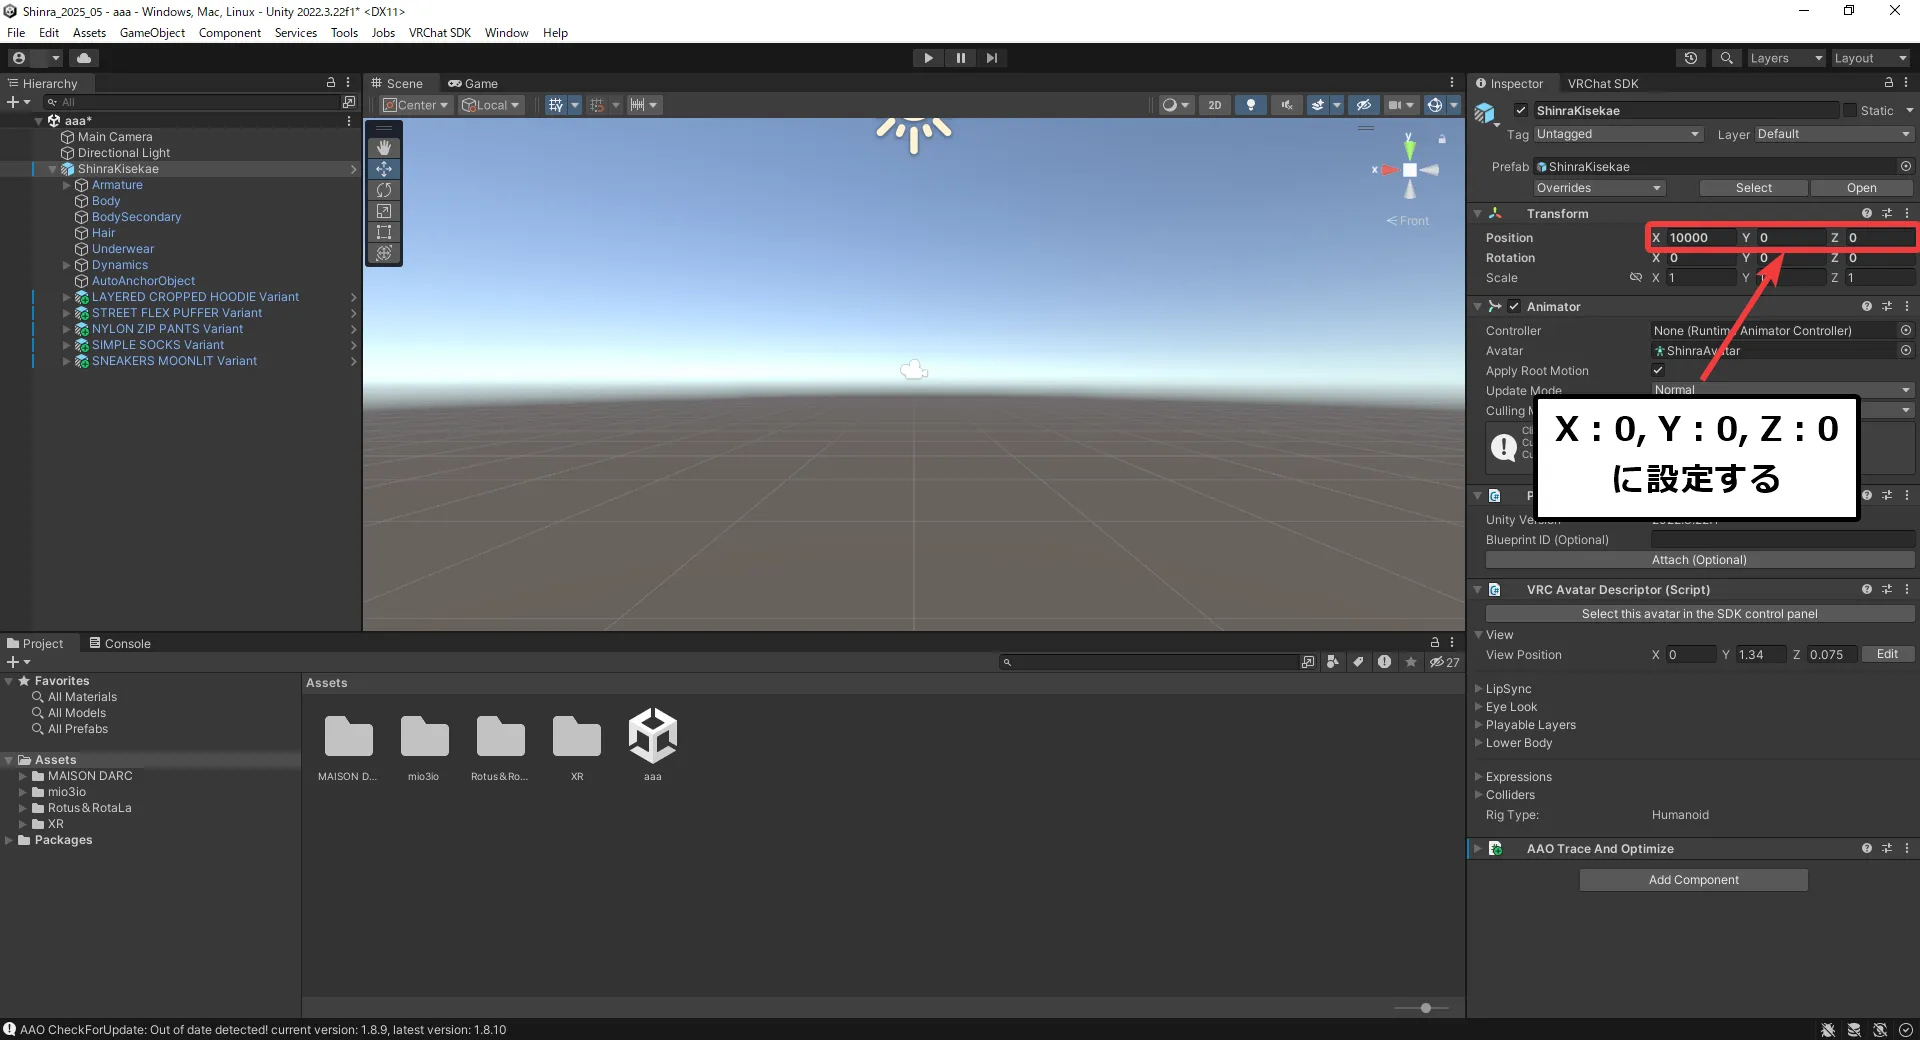Open the Layout dropdown

click(1870, 58)
